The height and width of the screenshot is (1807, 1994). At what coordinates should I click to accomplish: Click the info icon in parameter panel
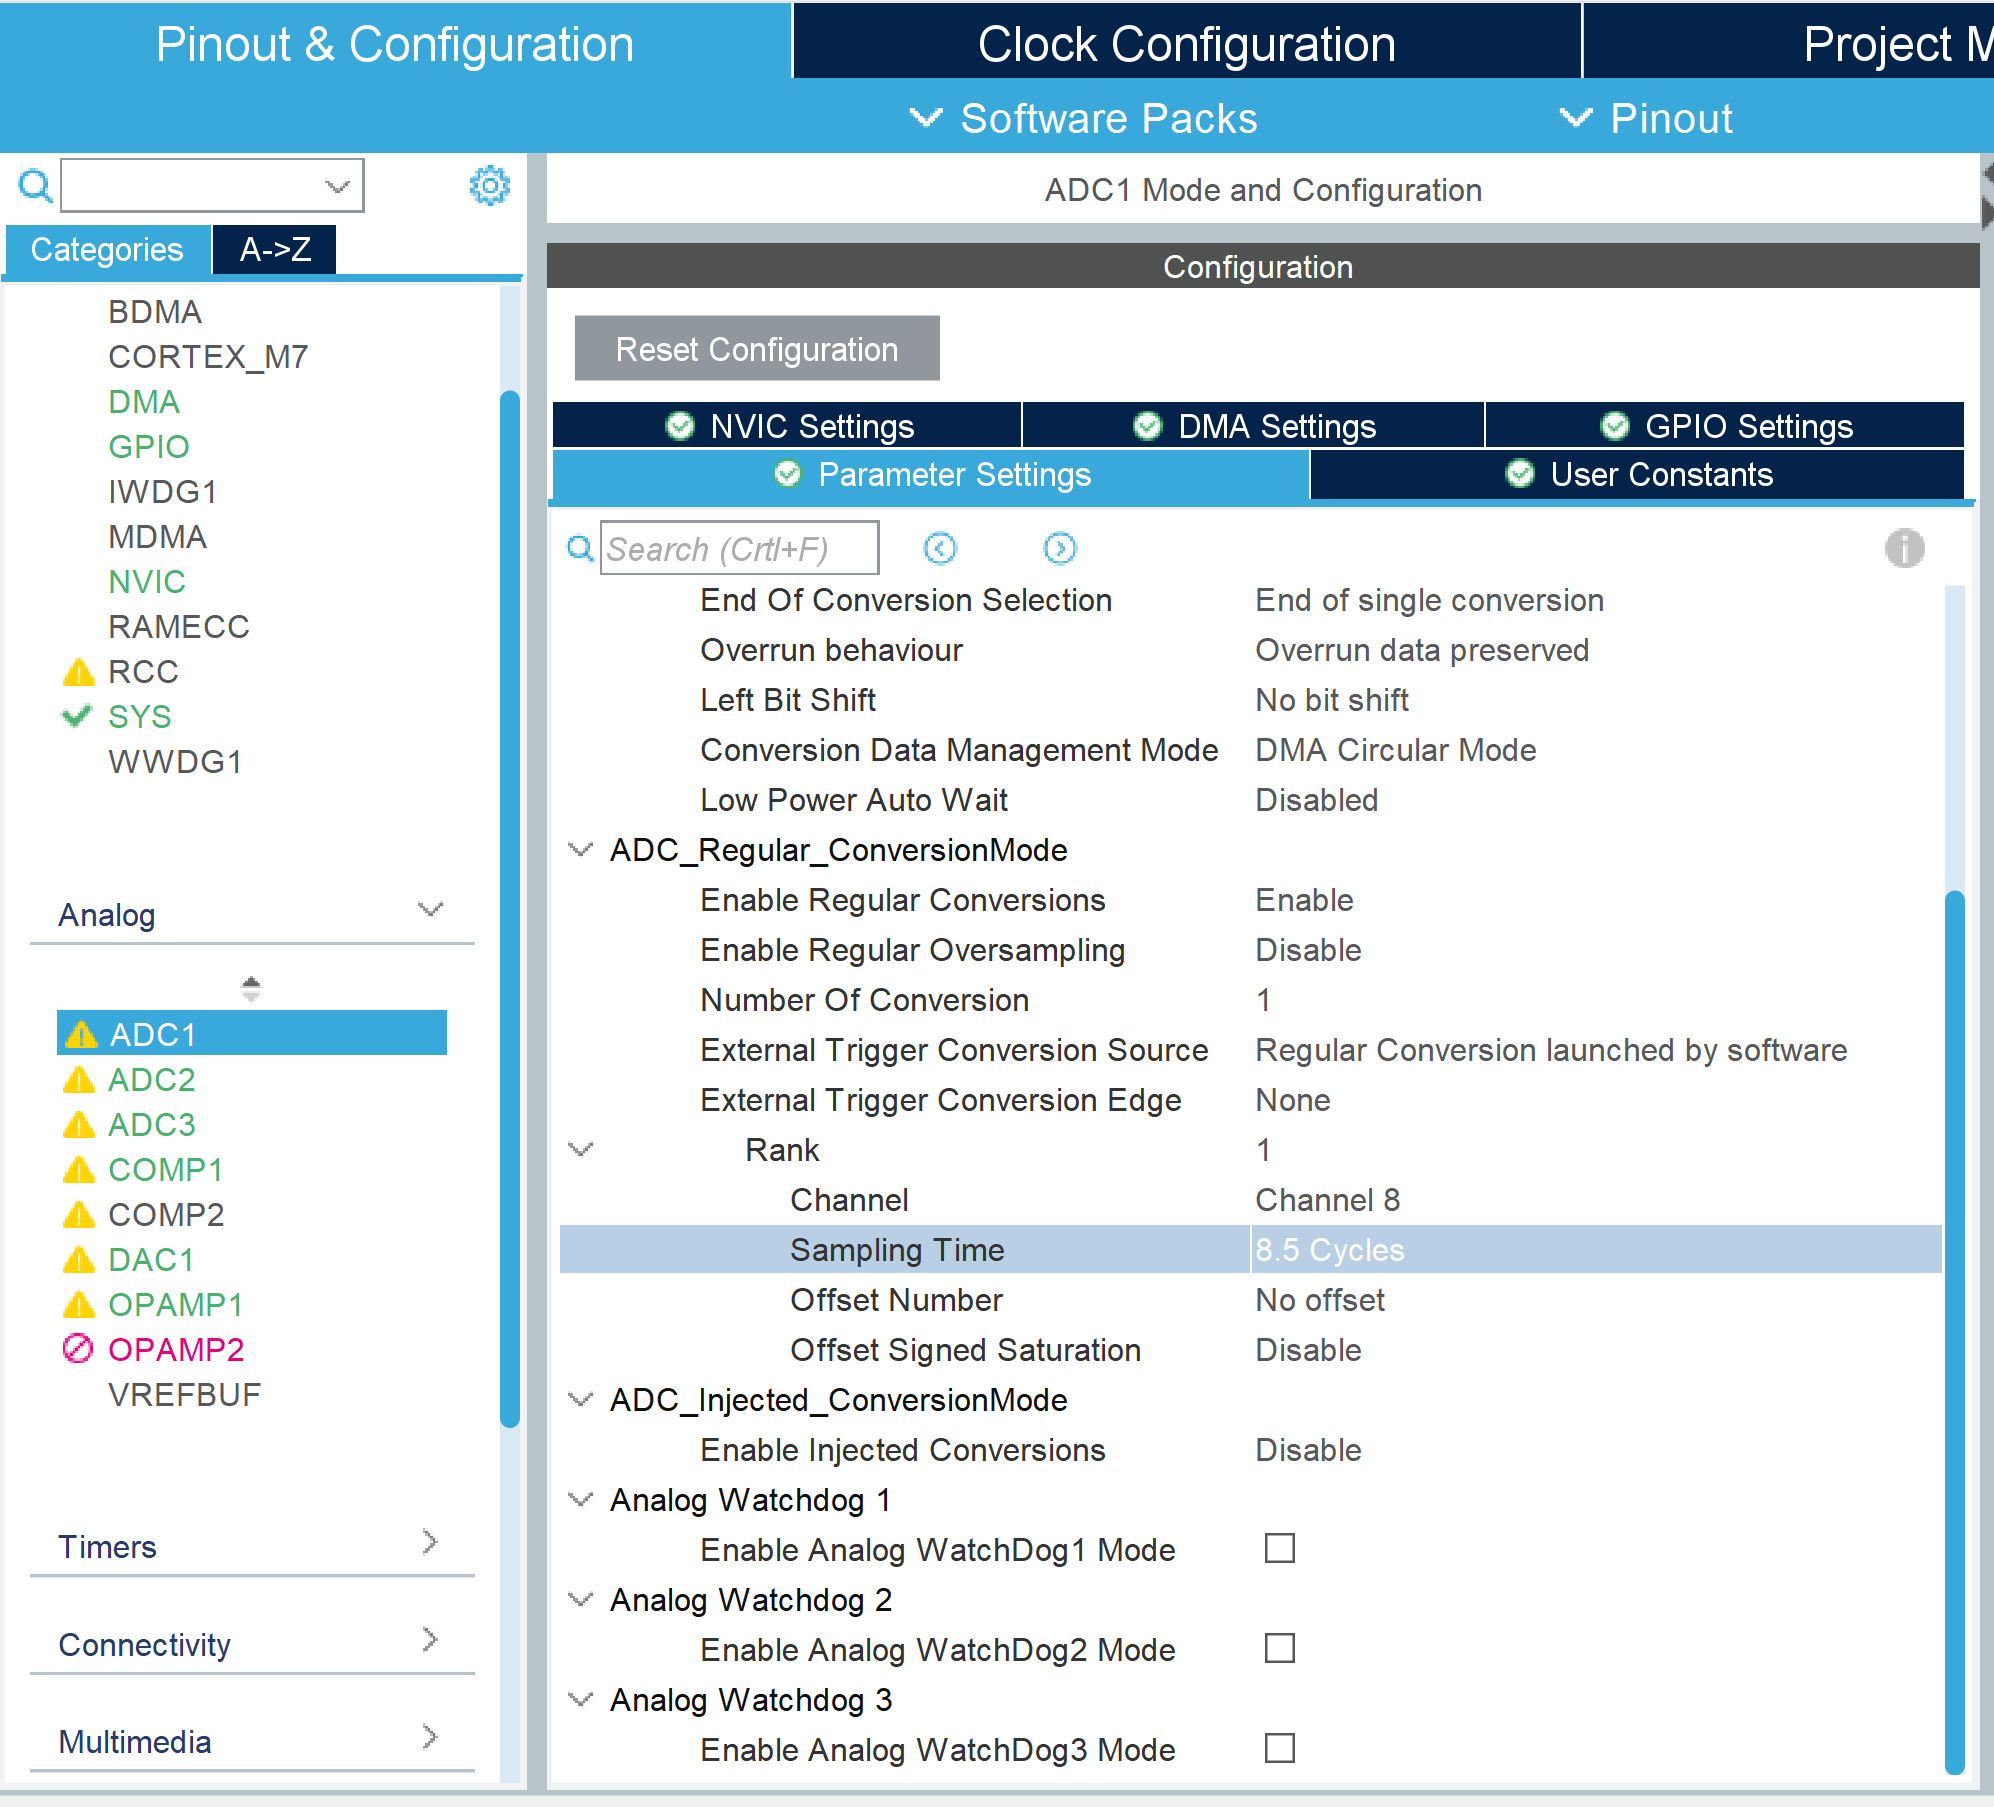[1904, 548]
